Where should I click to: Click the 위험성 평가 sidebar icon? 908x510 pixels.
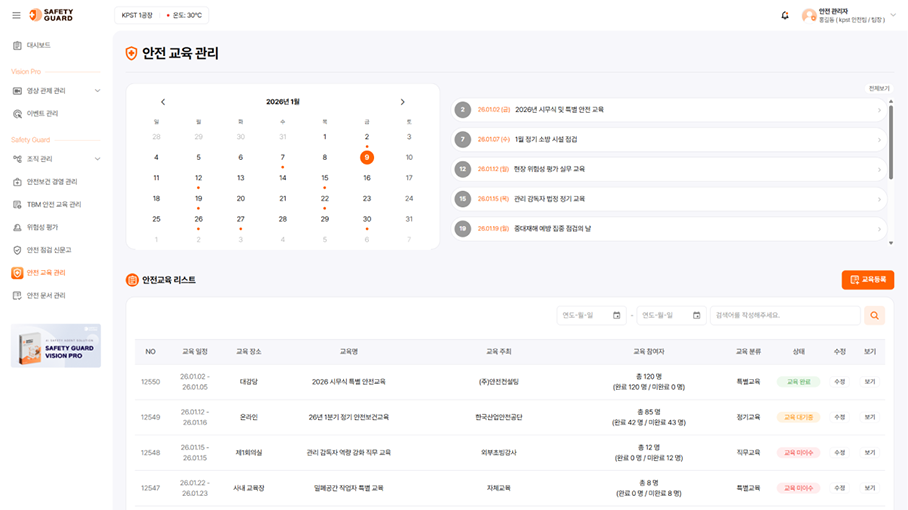(x=17, y=227)
